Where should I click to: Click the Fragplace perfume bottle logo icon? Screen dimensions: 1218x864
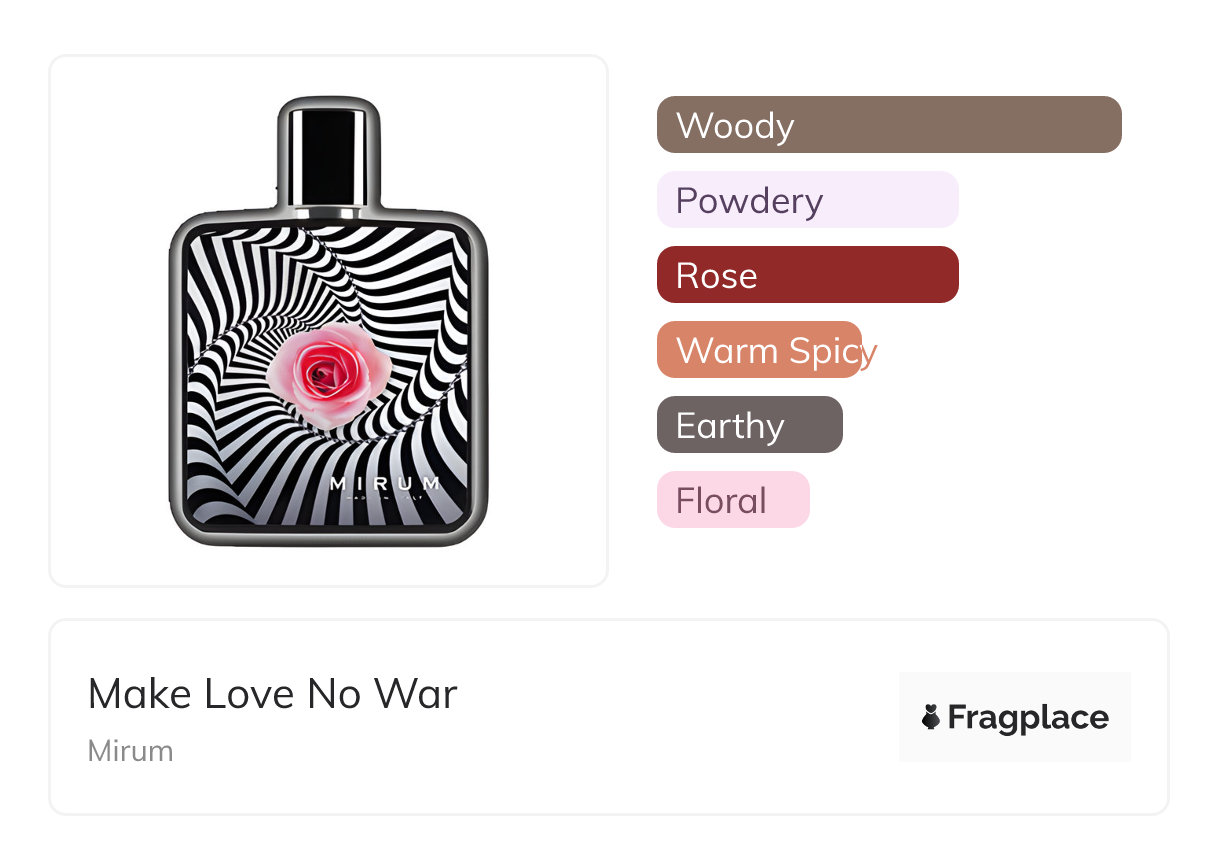tap(931, 717)
